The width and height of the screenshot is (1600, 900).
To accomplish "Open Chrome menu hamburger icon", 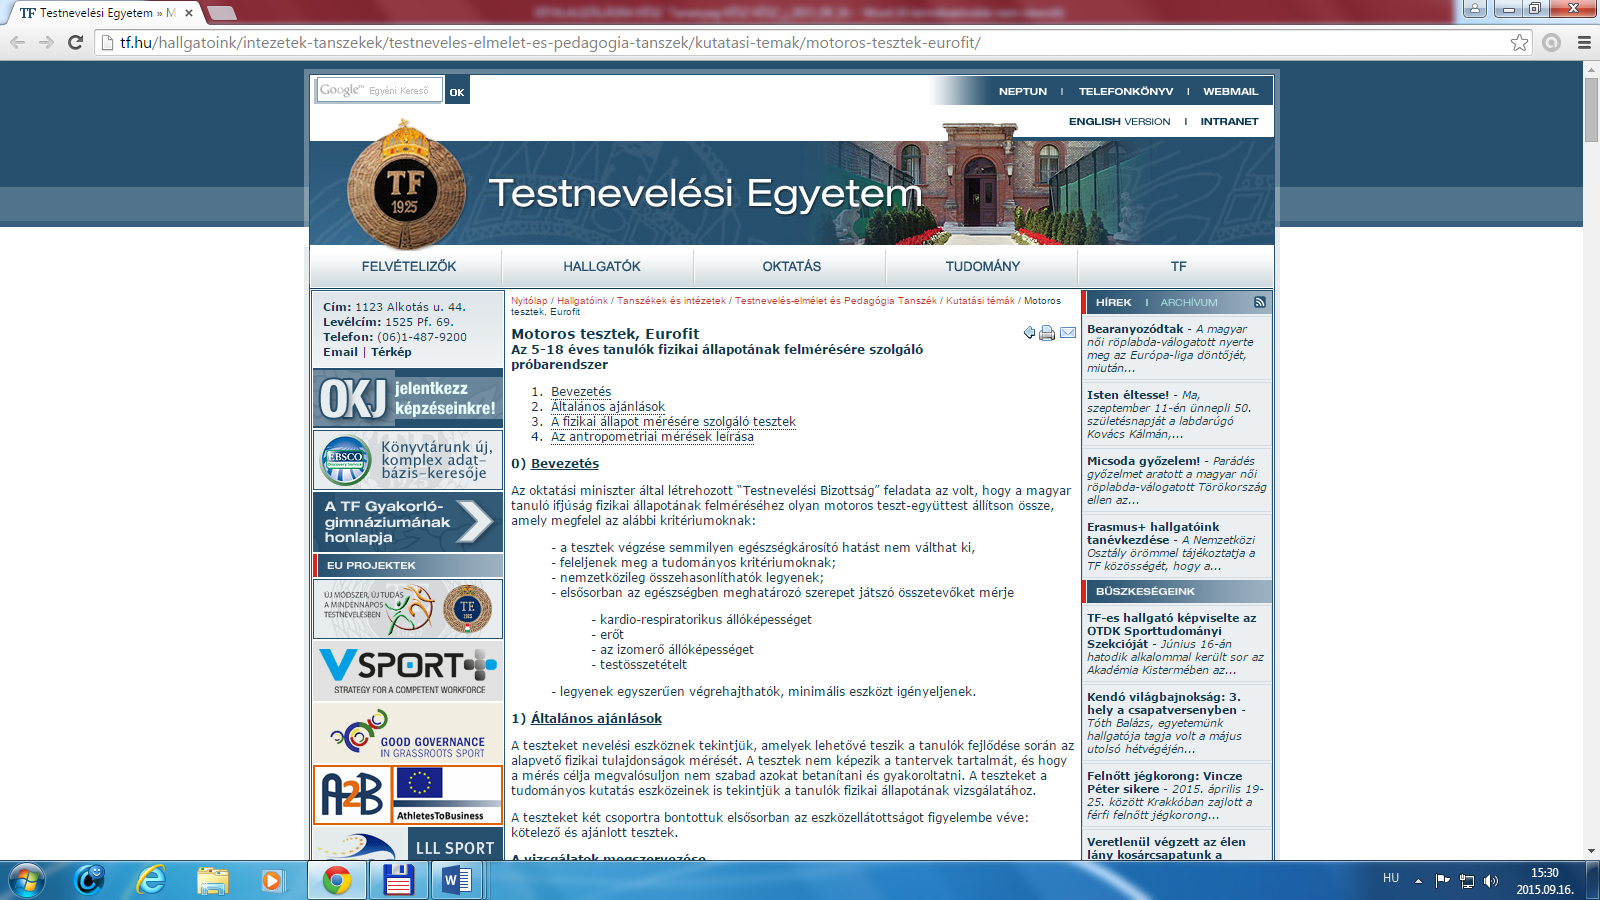I will 1584,42.
